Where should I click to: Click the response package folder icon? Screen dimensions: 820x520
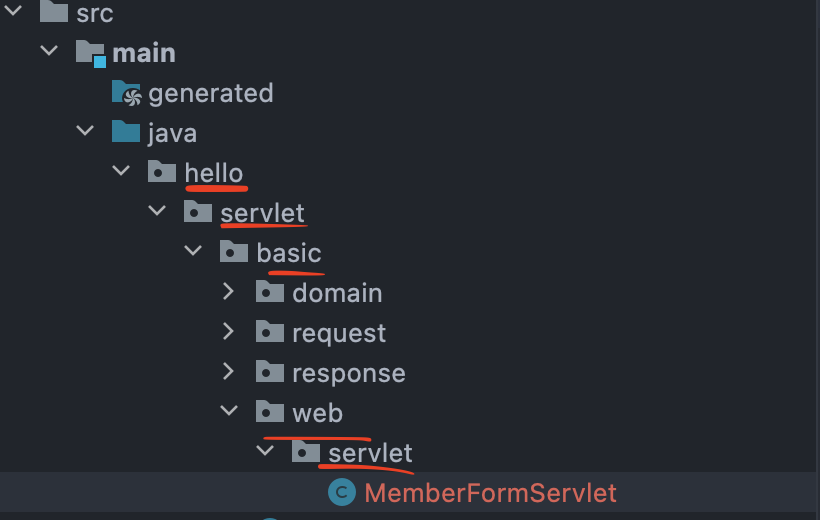click(270, 371)
